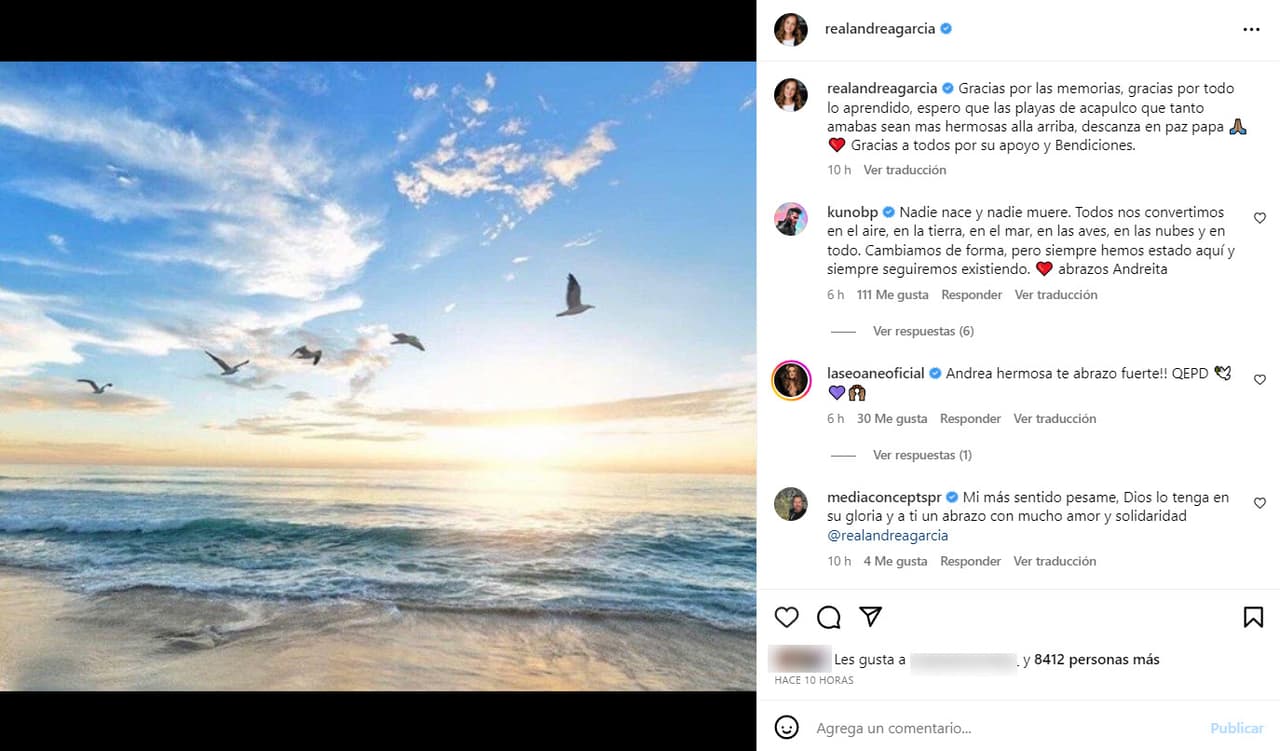The image size is (1280, 751).
Task: Like the post with the heart icon
Action: coord(787,617)
